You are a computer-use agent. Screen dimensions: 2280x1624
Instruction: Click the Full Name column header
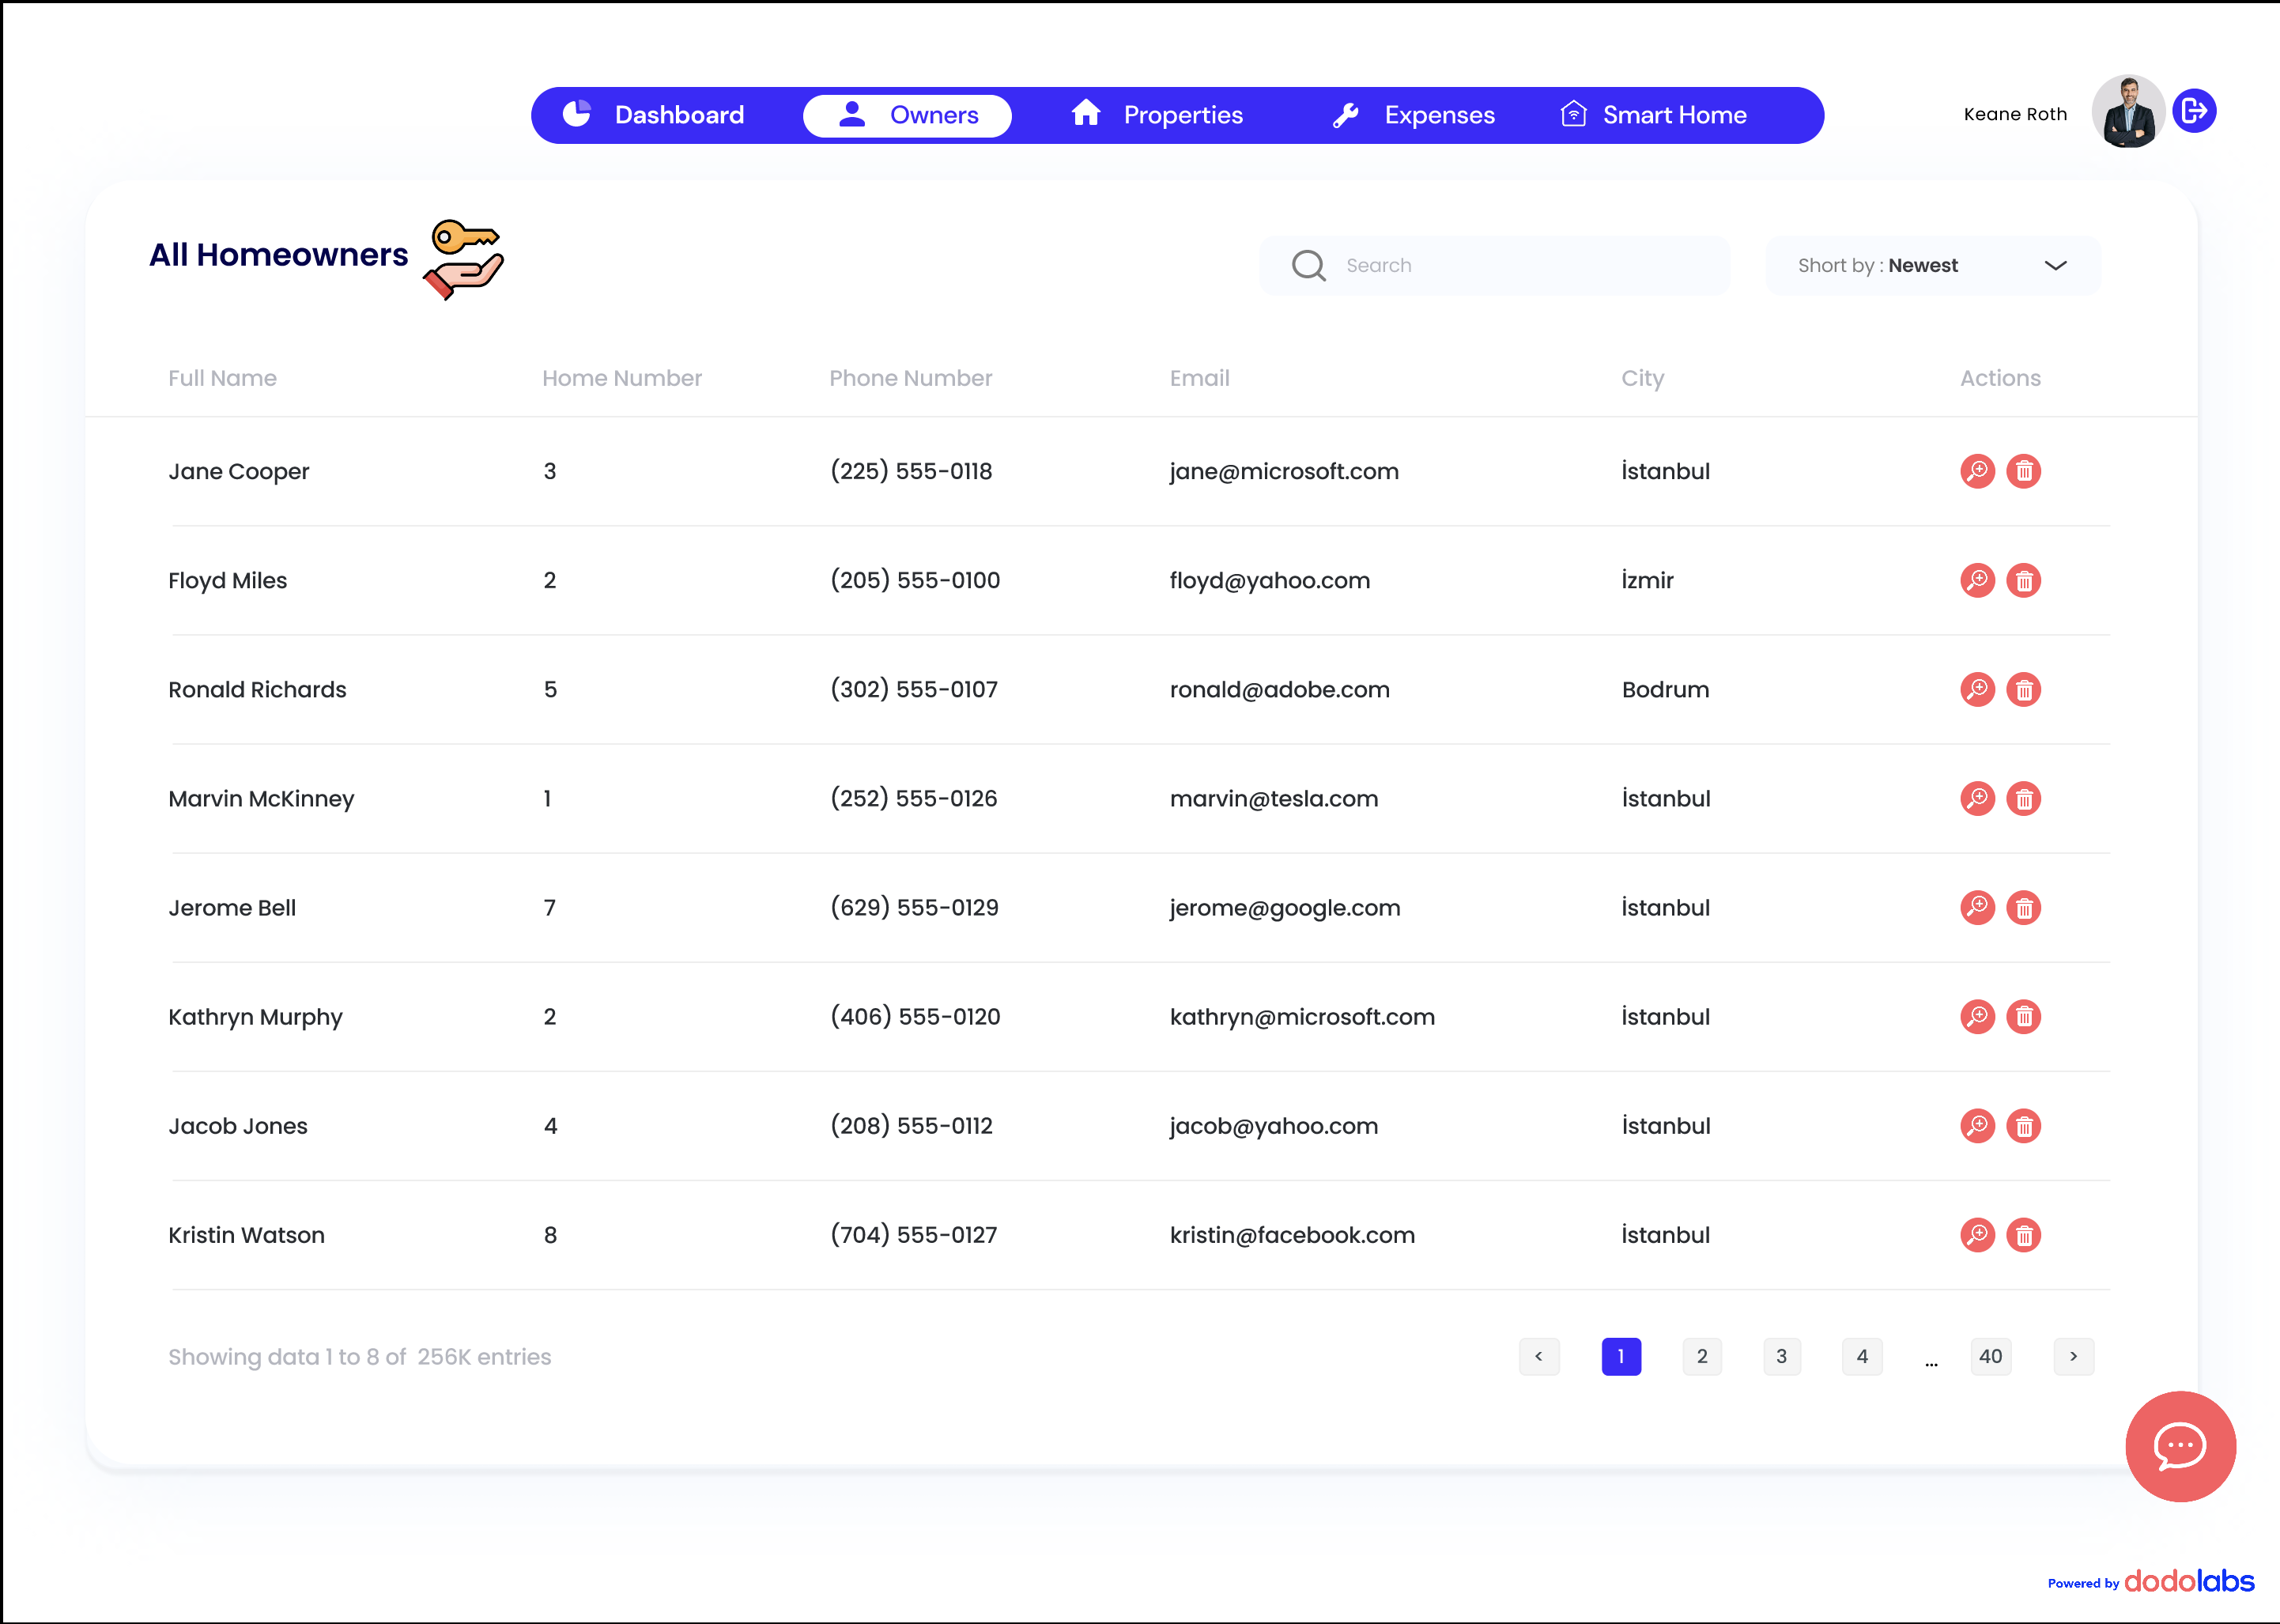(222, 378)
